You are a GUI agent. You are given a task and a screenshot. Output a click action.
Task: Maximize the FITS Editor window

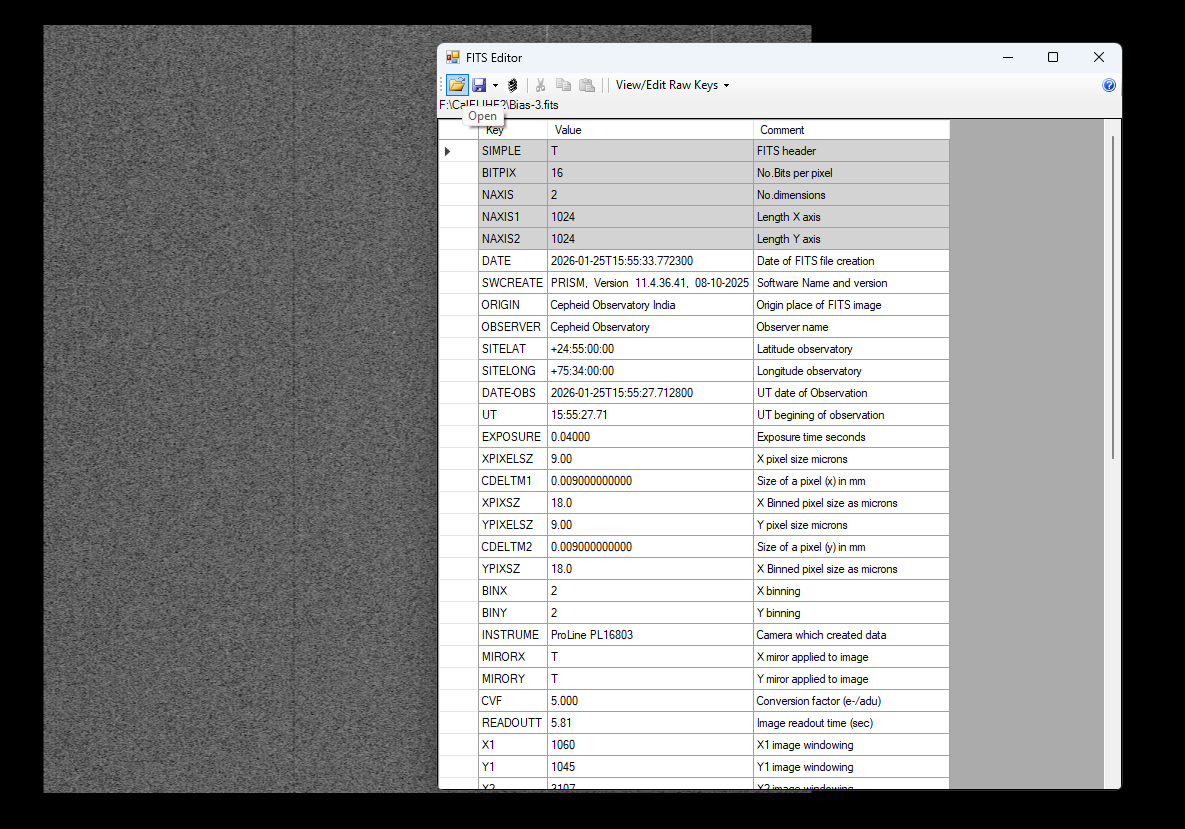pyautogui.click(x=1053, y=58)
